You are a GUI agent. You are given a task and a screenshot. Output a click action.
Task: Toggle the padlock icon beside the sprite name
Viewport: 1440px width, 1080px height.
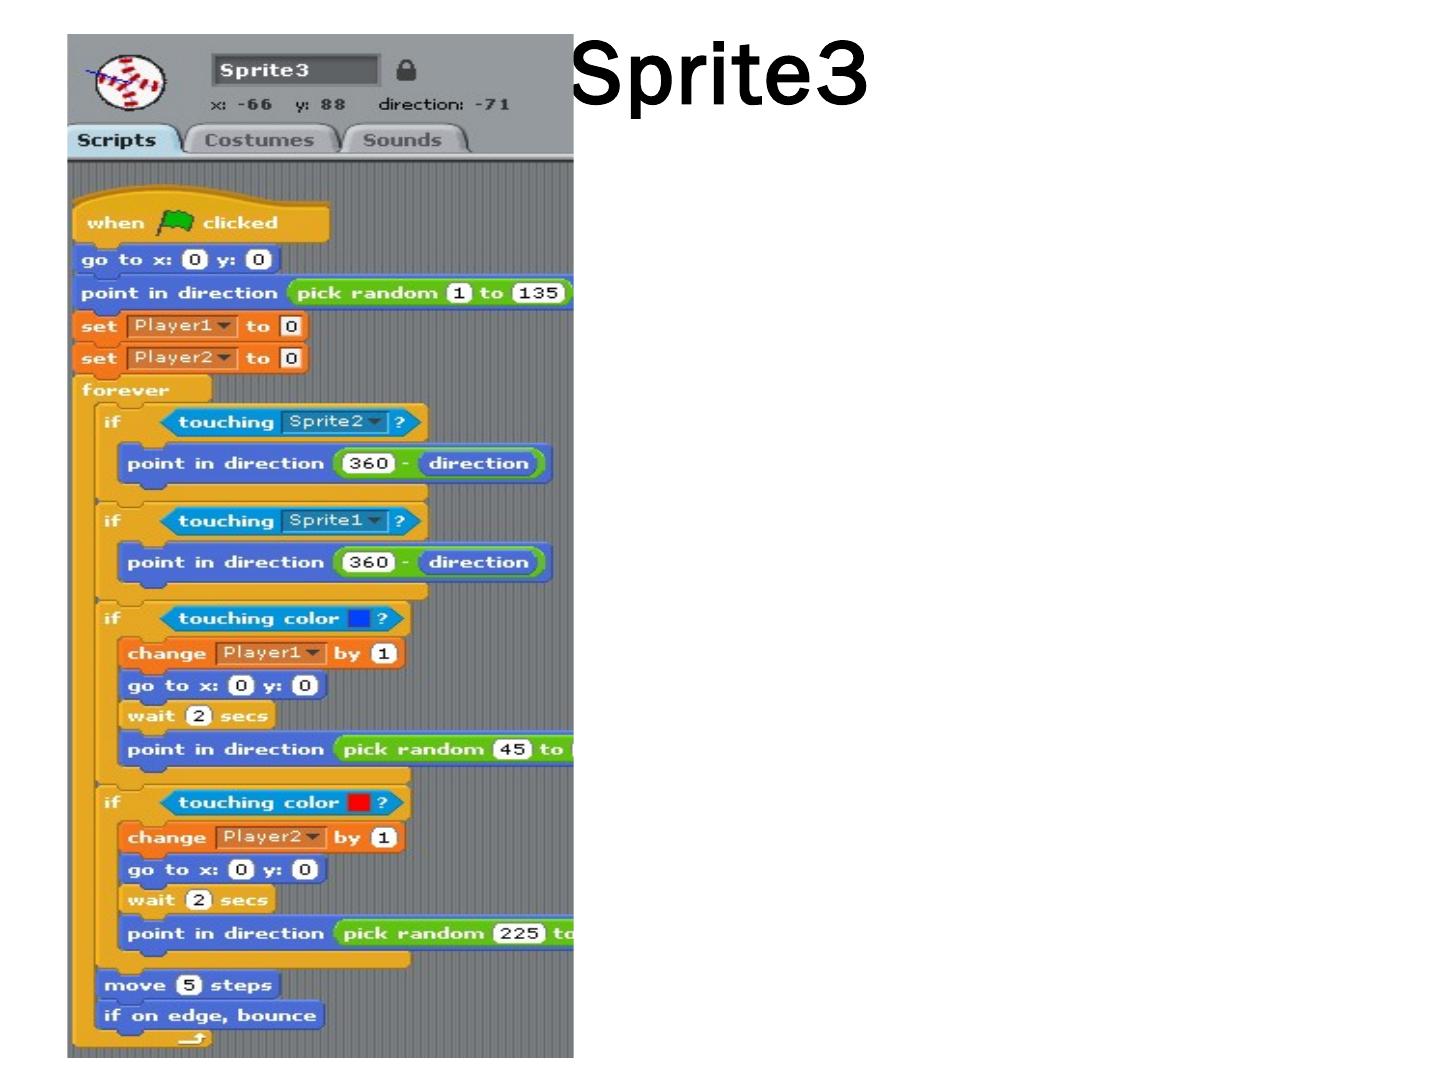pos(405,70)
